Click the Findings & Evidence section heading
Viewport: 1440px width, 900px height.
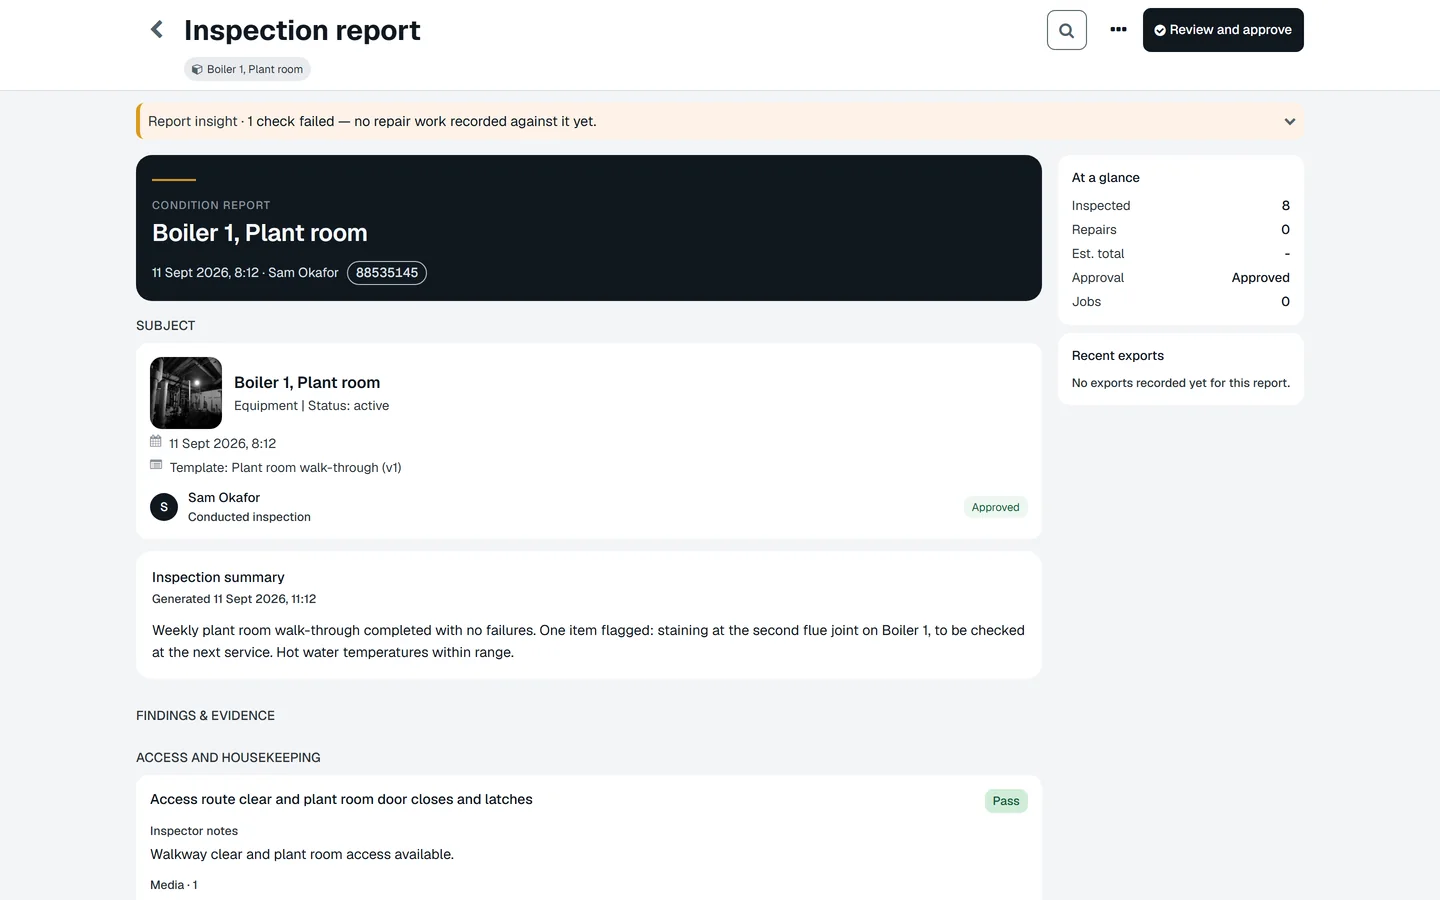click(205, 716)
